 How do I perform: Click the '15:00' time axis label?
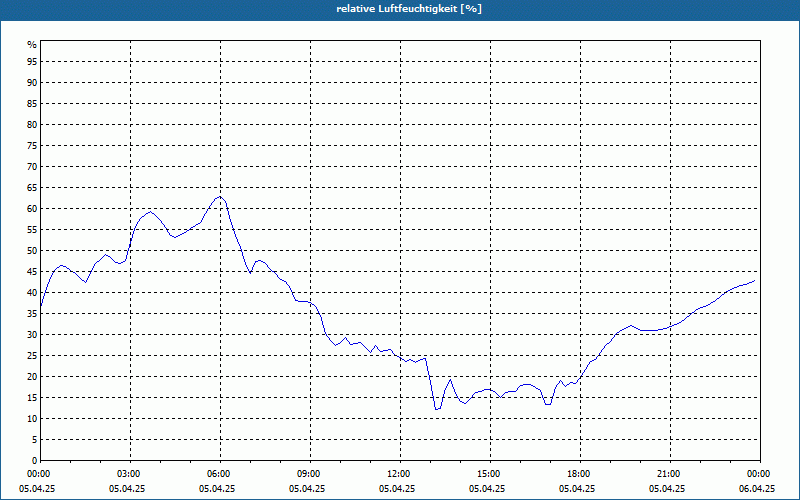pyautogui.click(x=487, y=474)
